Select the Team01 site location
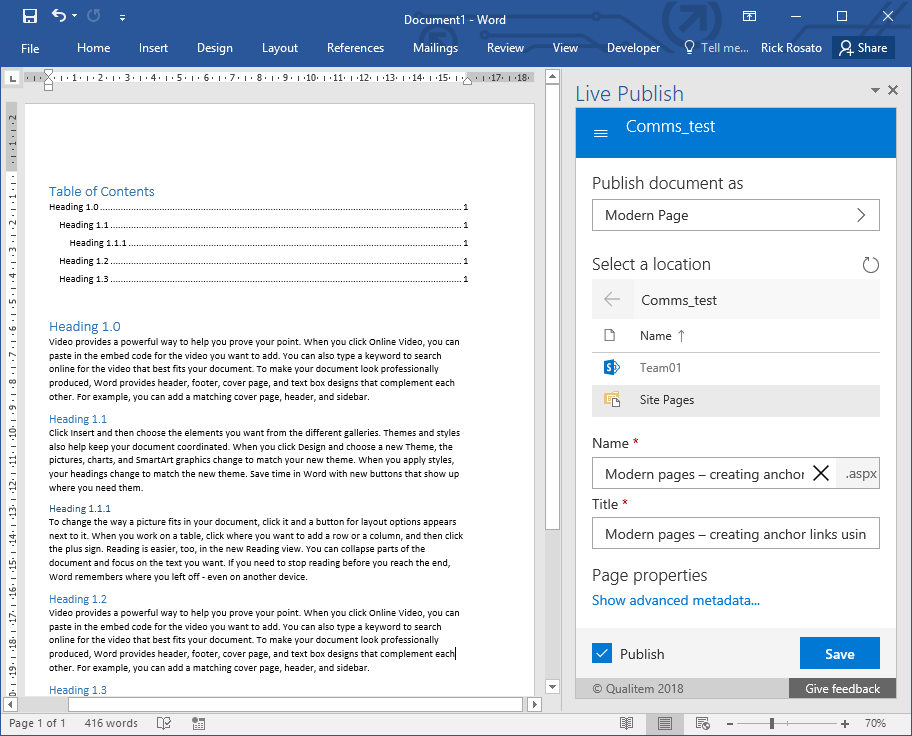Viewport: 912px width, 736px height. pos(736,368)
